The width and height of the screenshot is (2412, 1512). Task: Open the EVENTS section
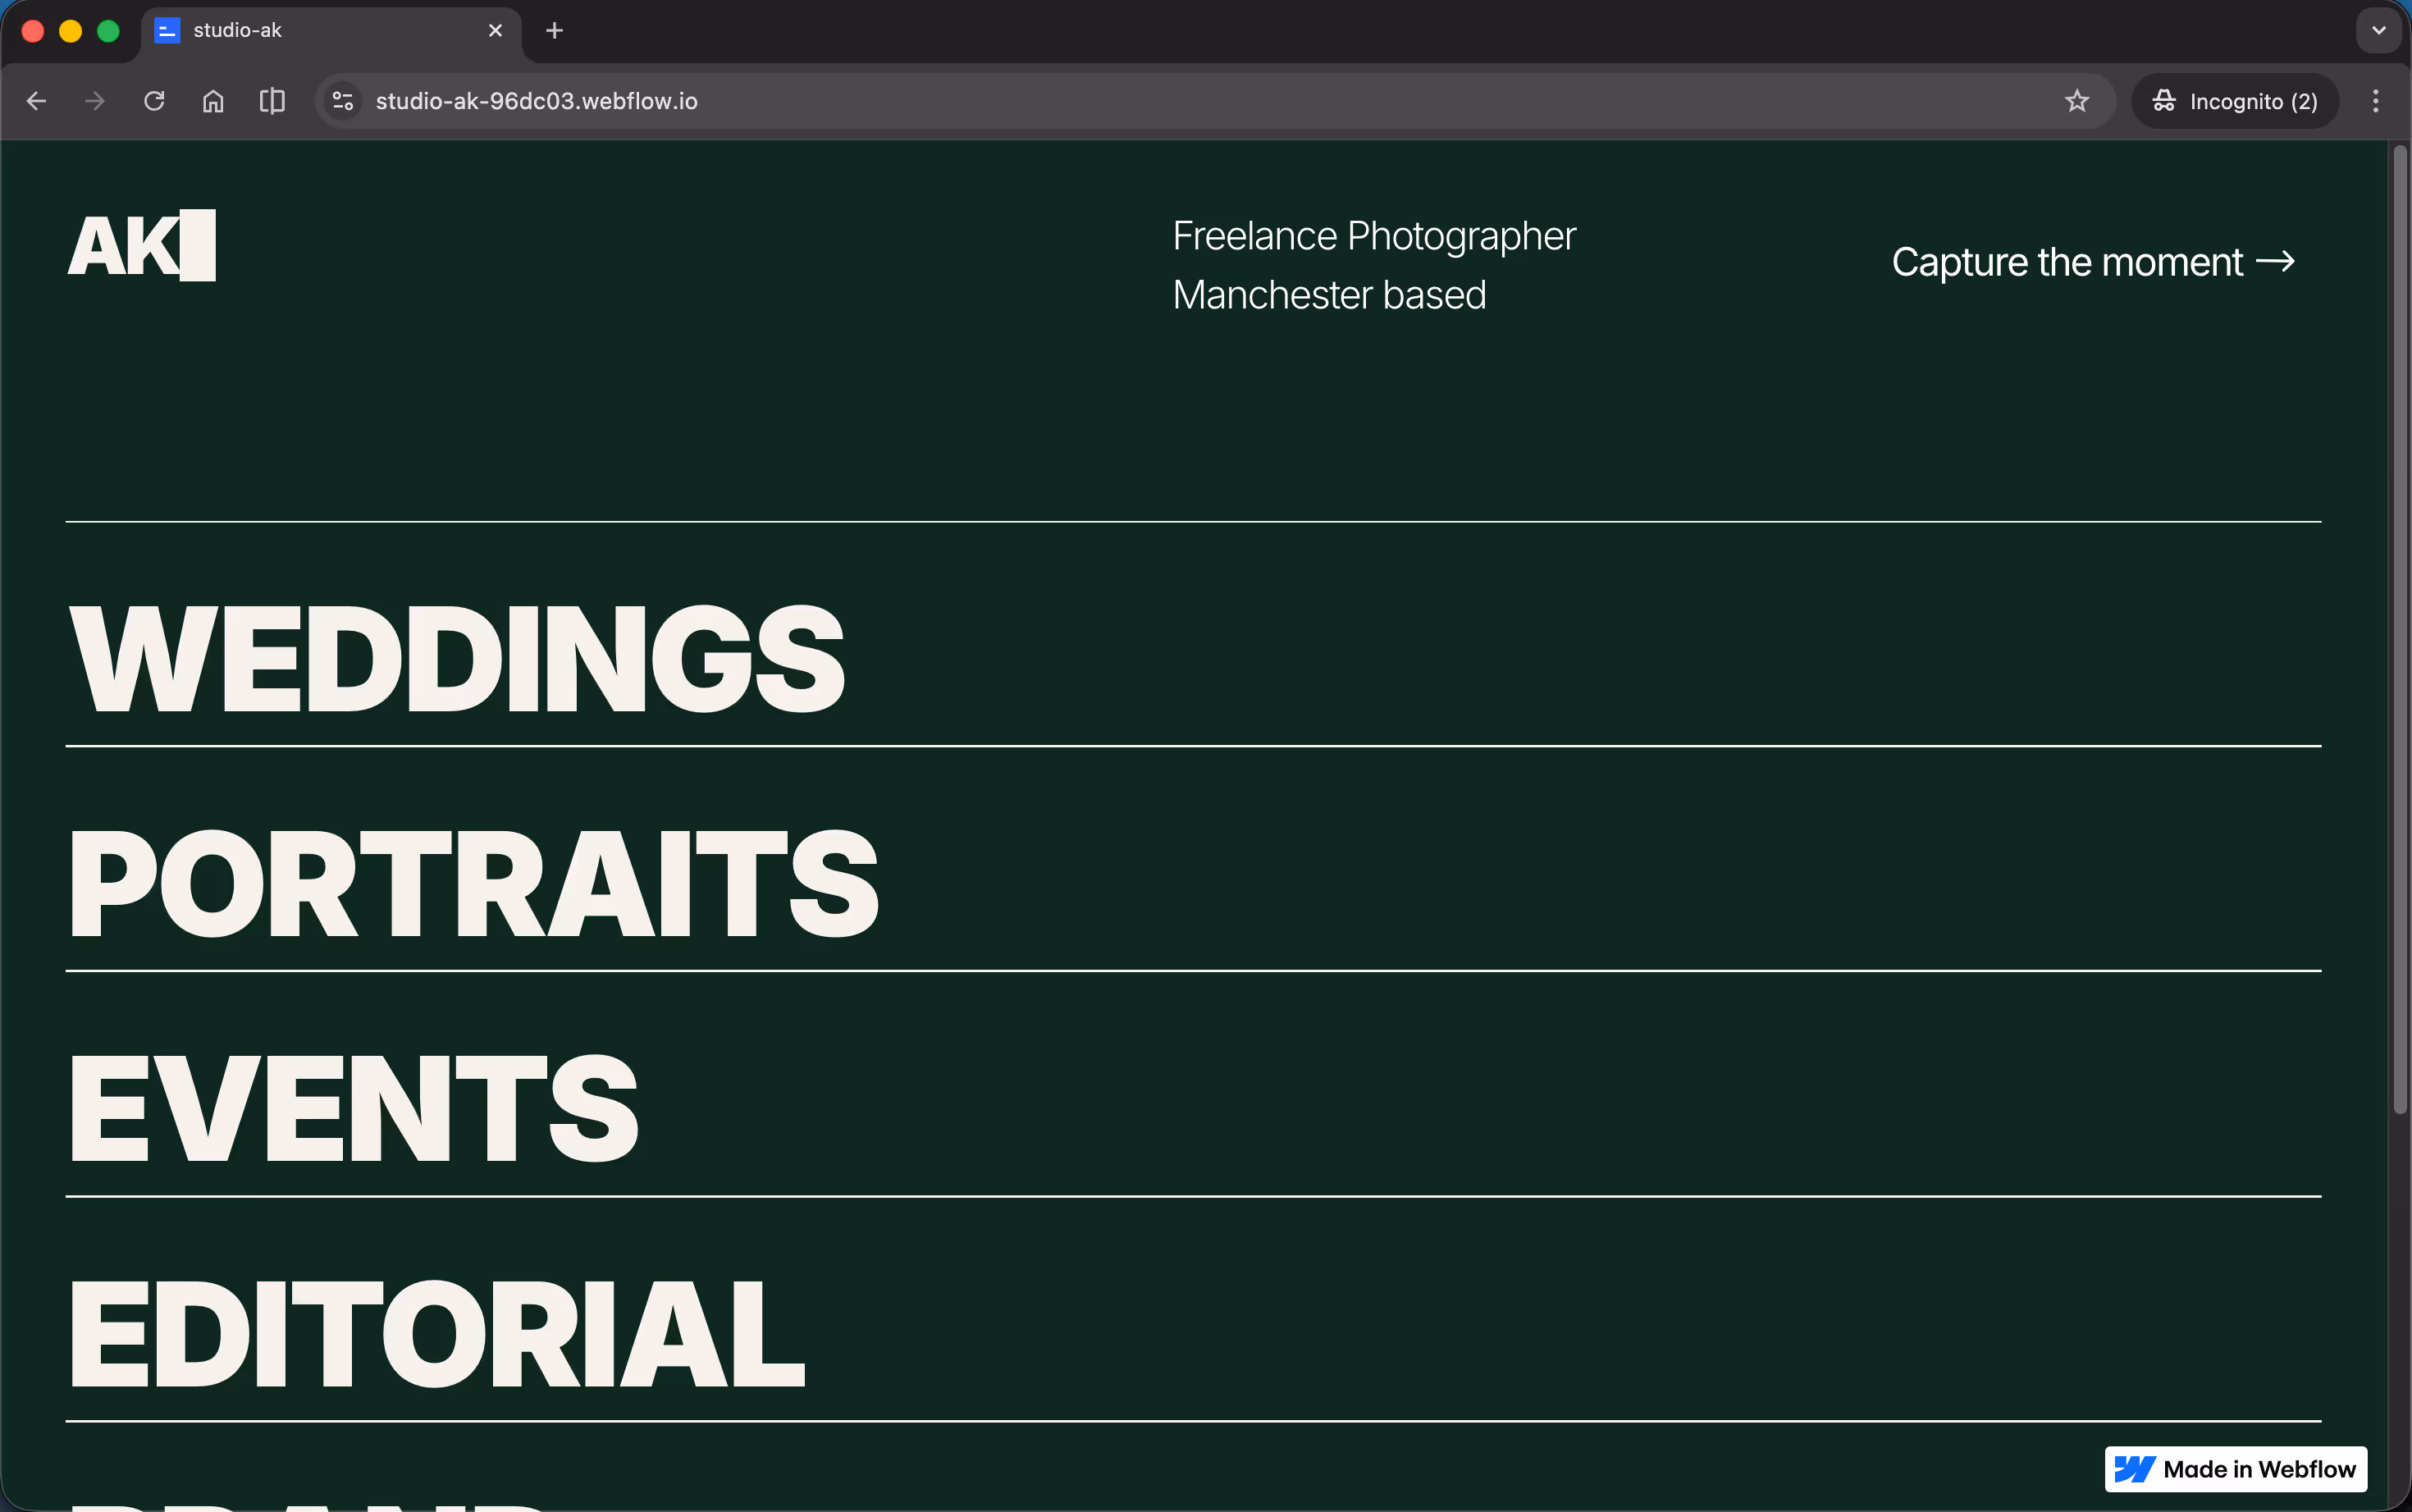[x=353, y=1110]
